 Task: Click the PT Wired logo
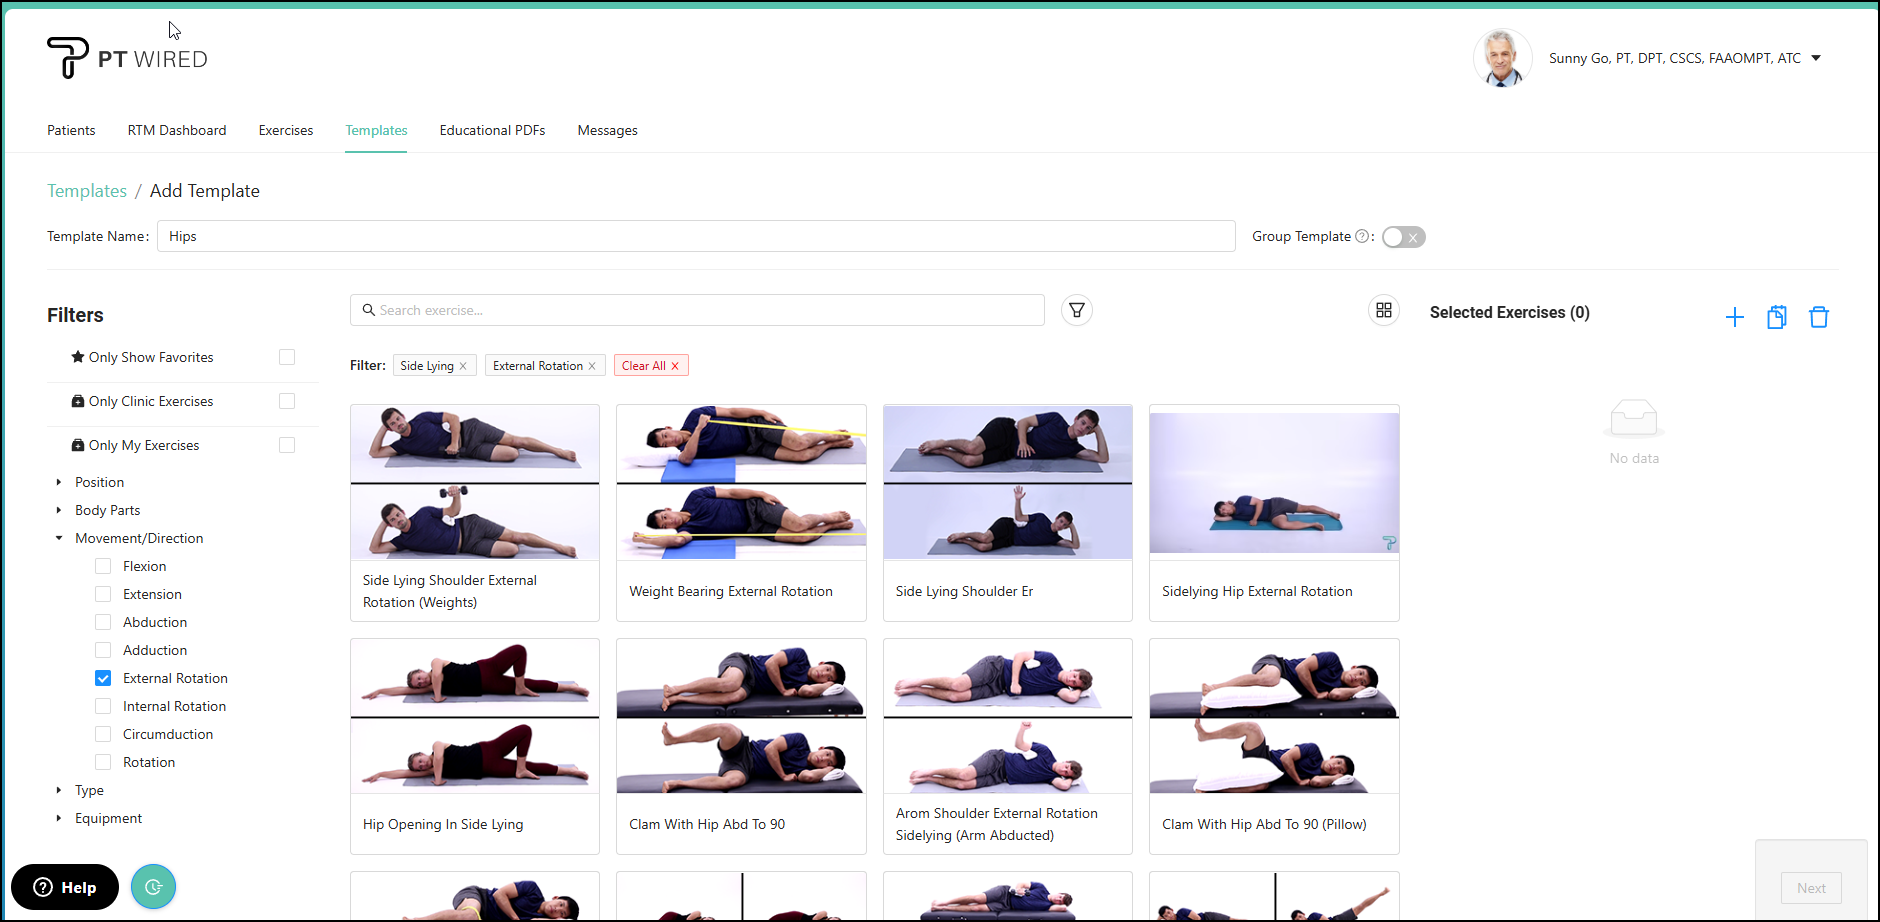coord(127,58)
